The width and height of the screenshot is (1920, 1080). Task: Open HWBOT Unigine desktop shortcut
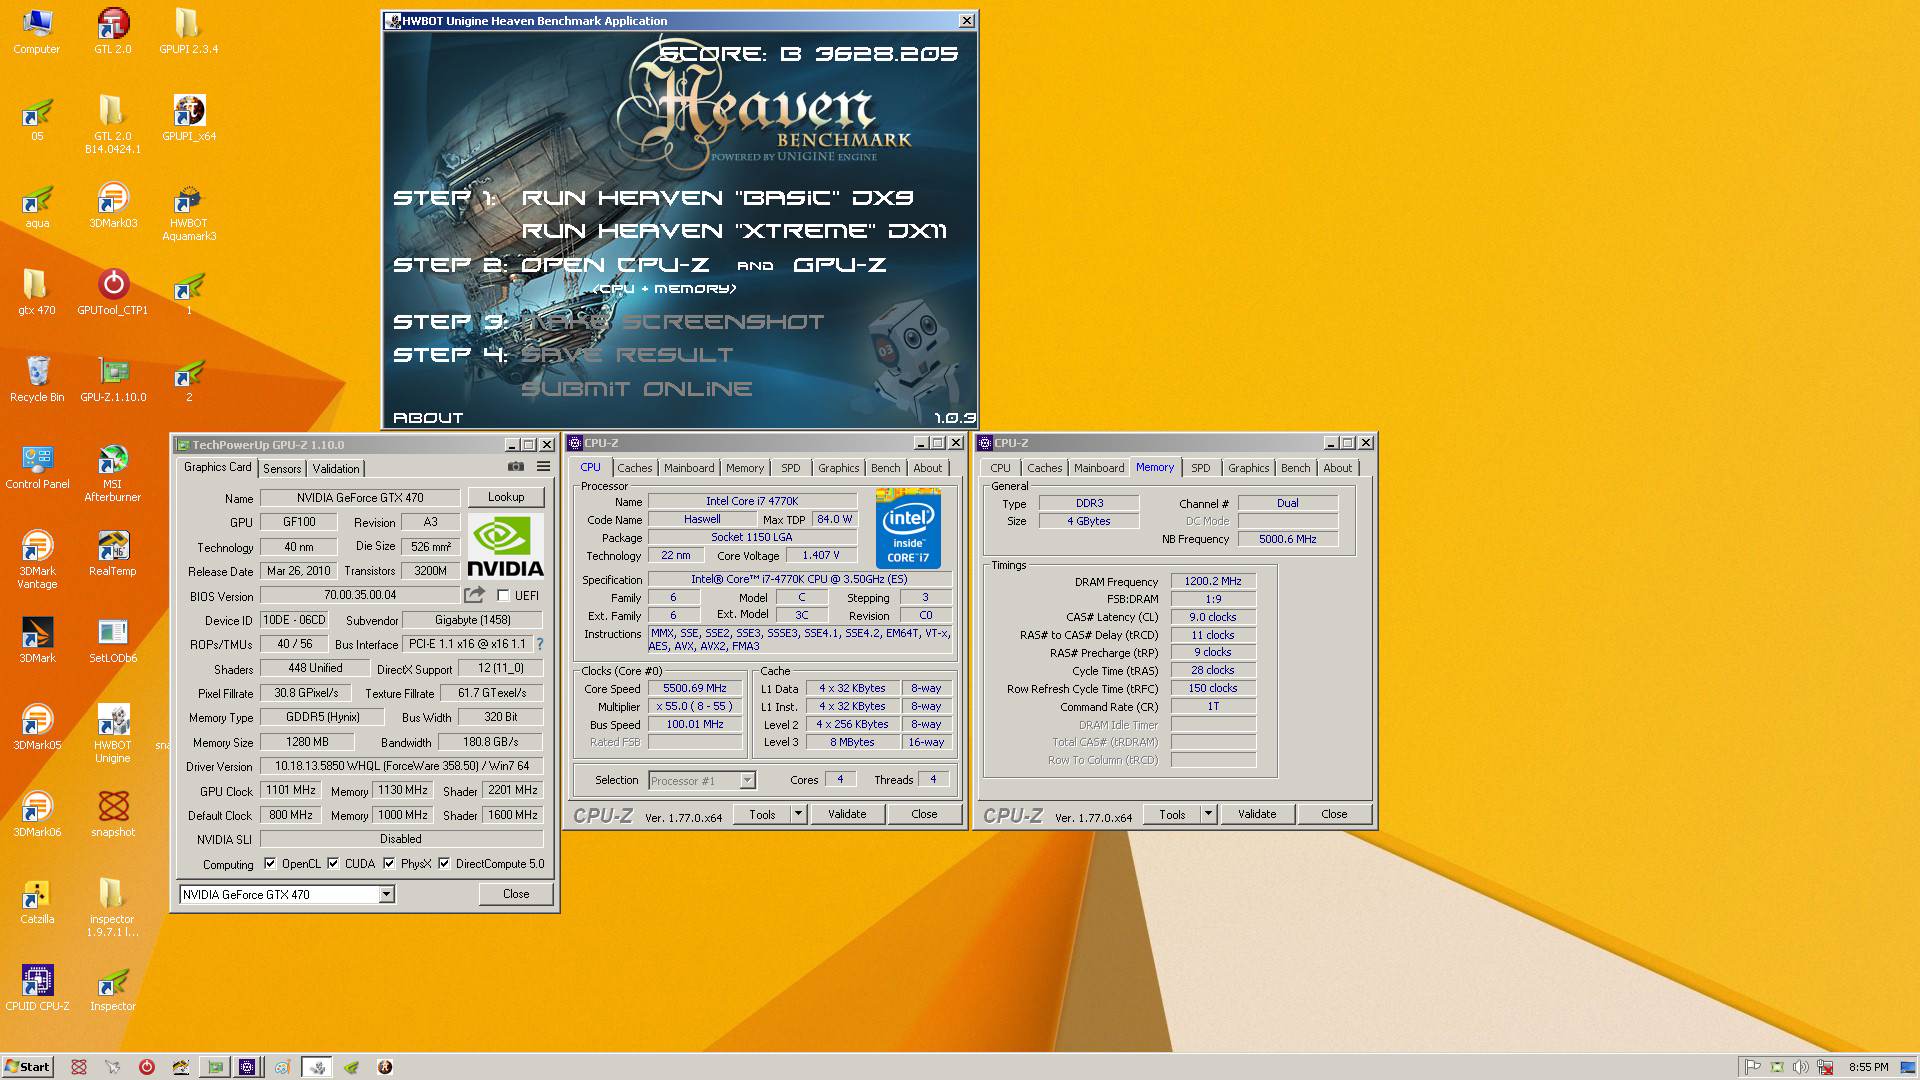(113, 733)
